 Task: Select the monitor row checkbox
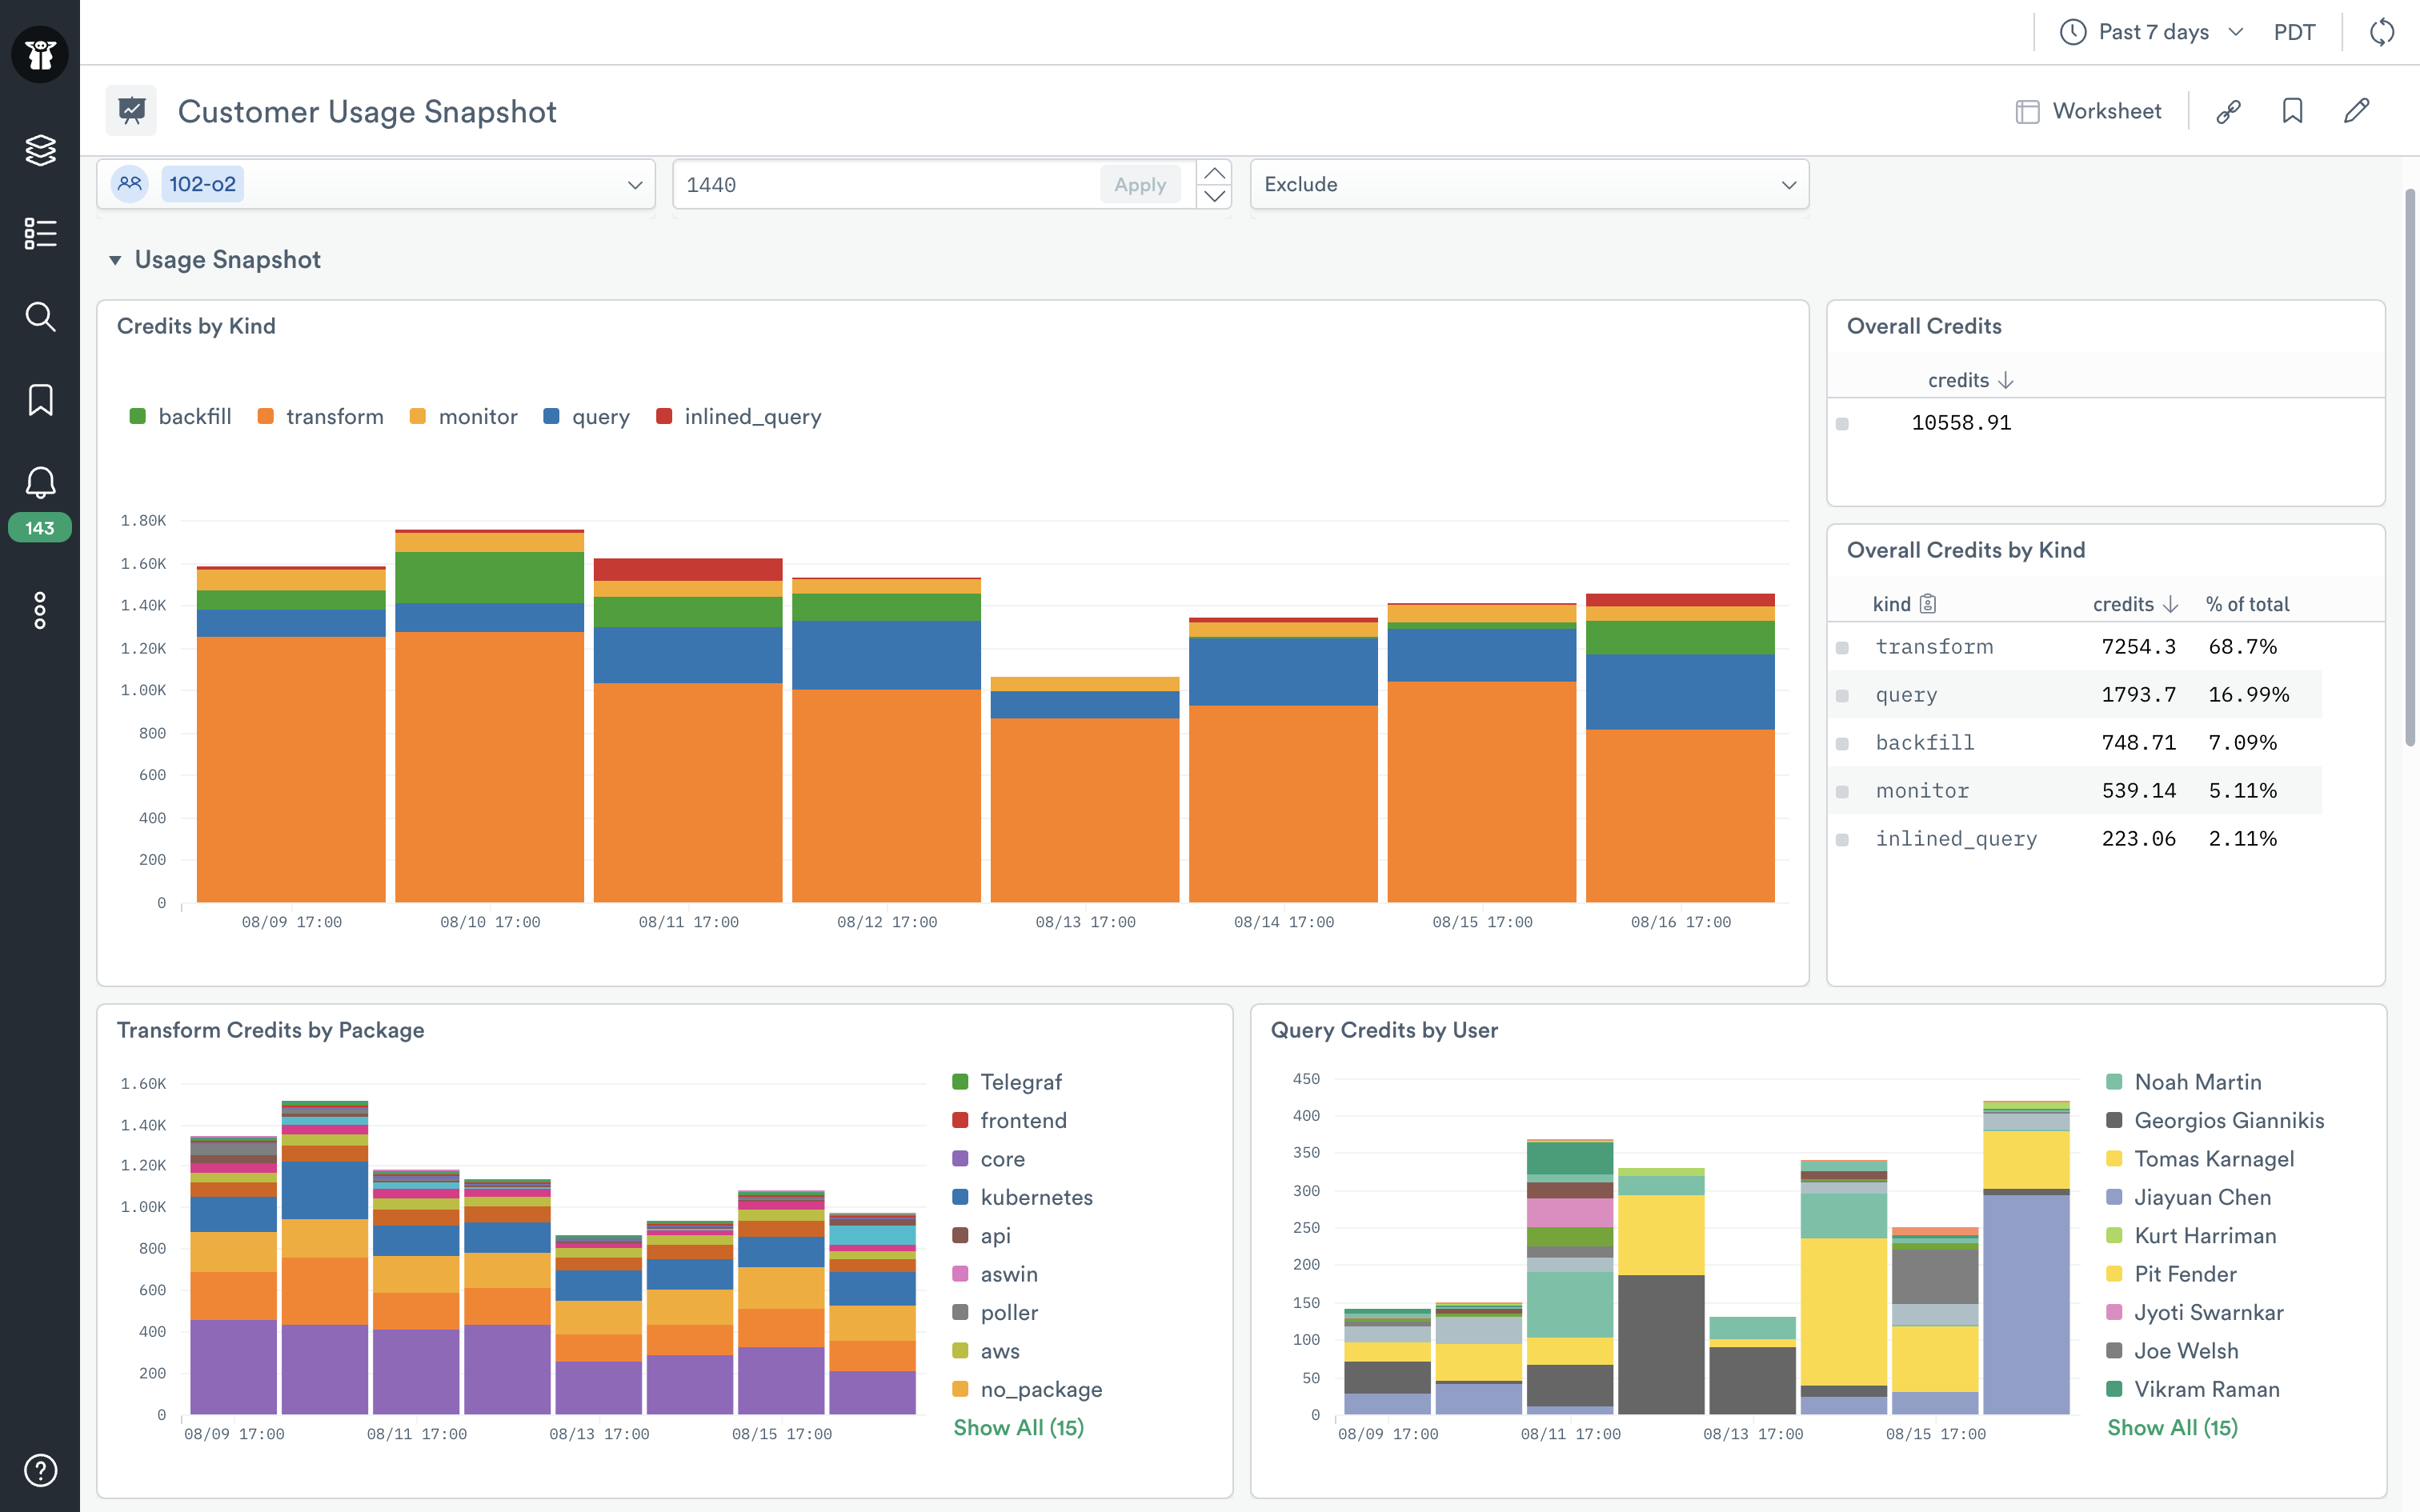tap(1842, 792)
